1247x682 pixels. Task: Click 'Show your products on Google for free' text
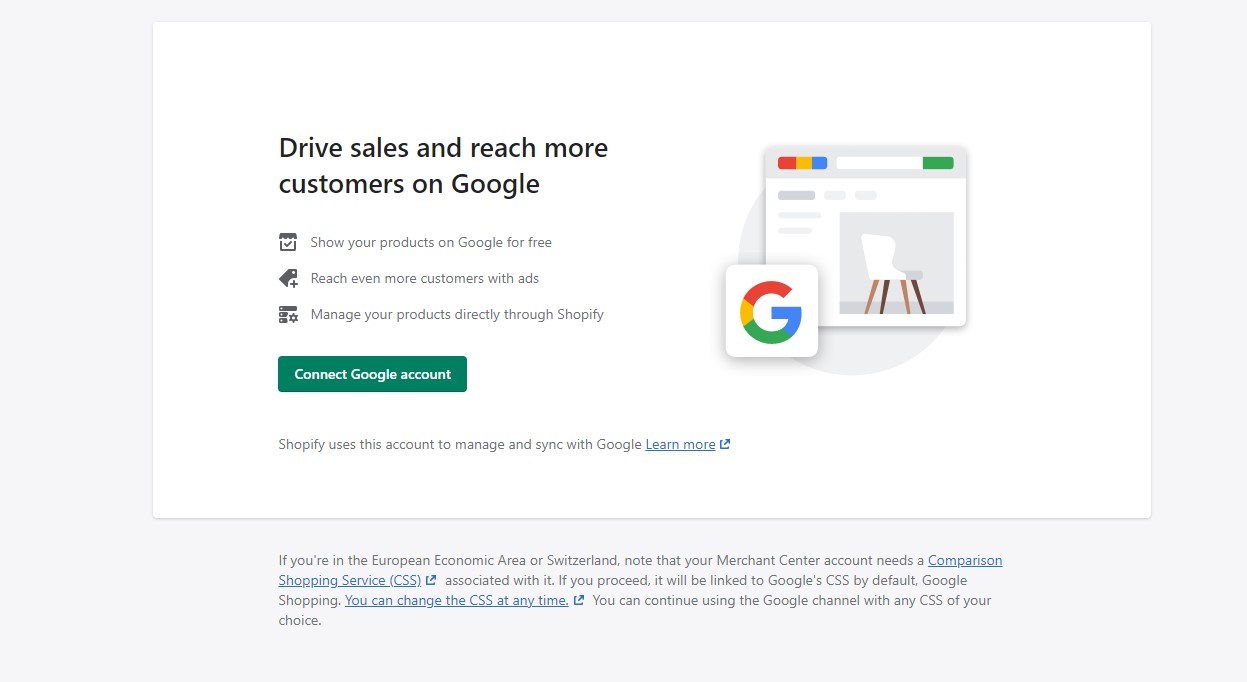431,242
